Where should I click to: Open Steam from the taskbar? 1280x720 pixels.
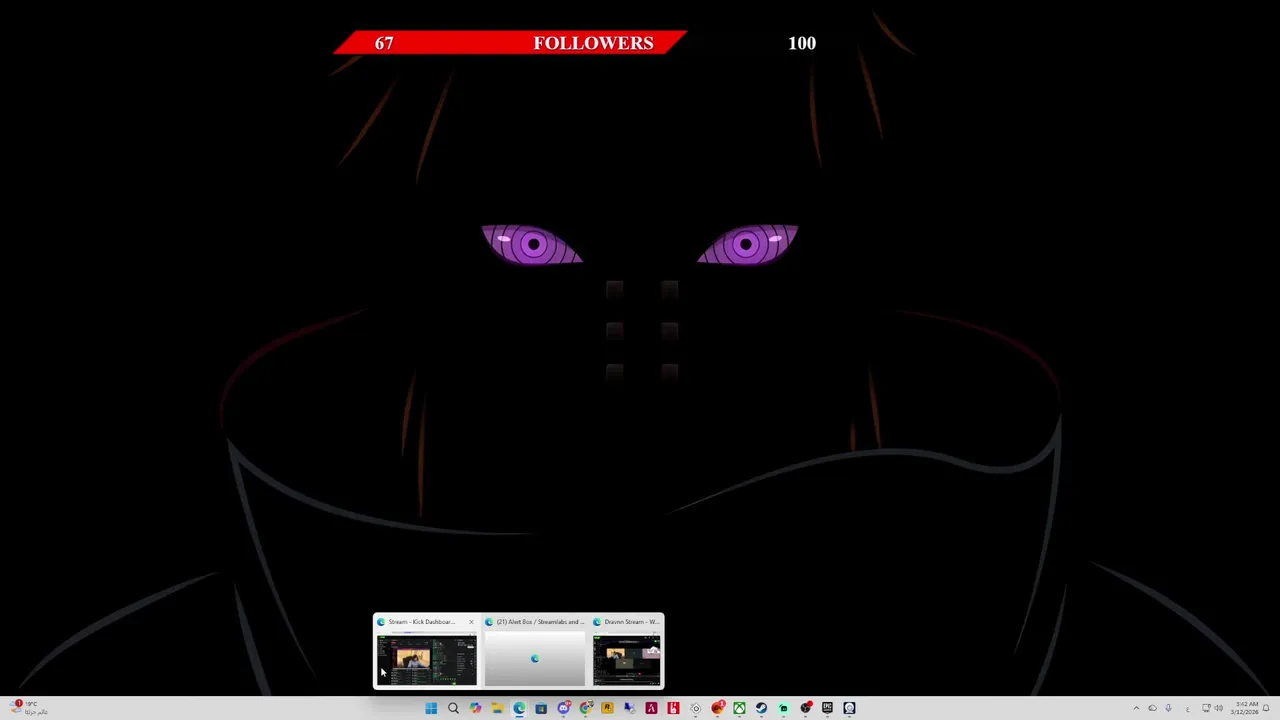pyautogui.click(x=761, y=708)
